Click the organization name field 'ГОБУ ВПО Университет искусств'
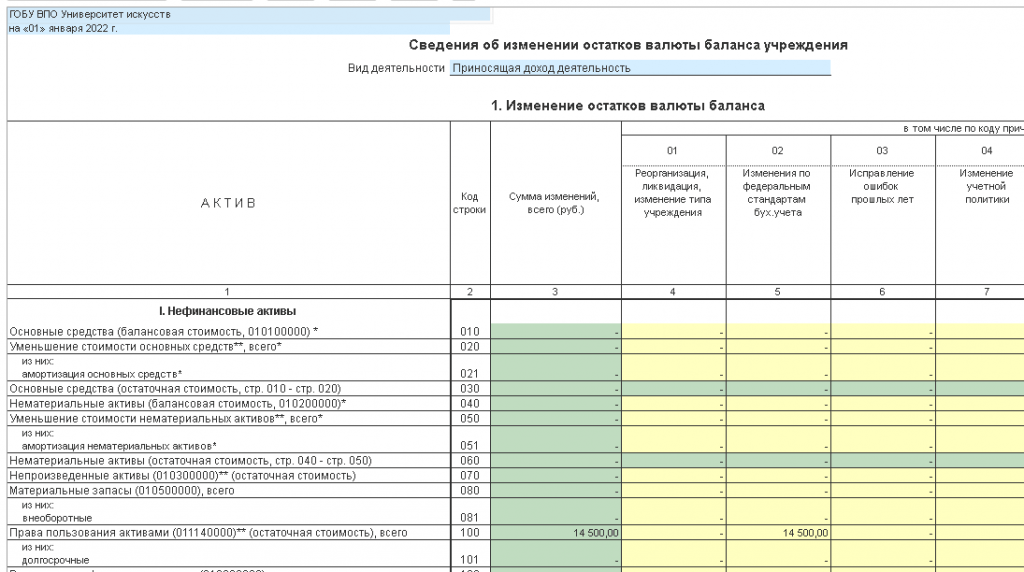This screenshot has height=572, width=1024. click(248, 15)
